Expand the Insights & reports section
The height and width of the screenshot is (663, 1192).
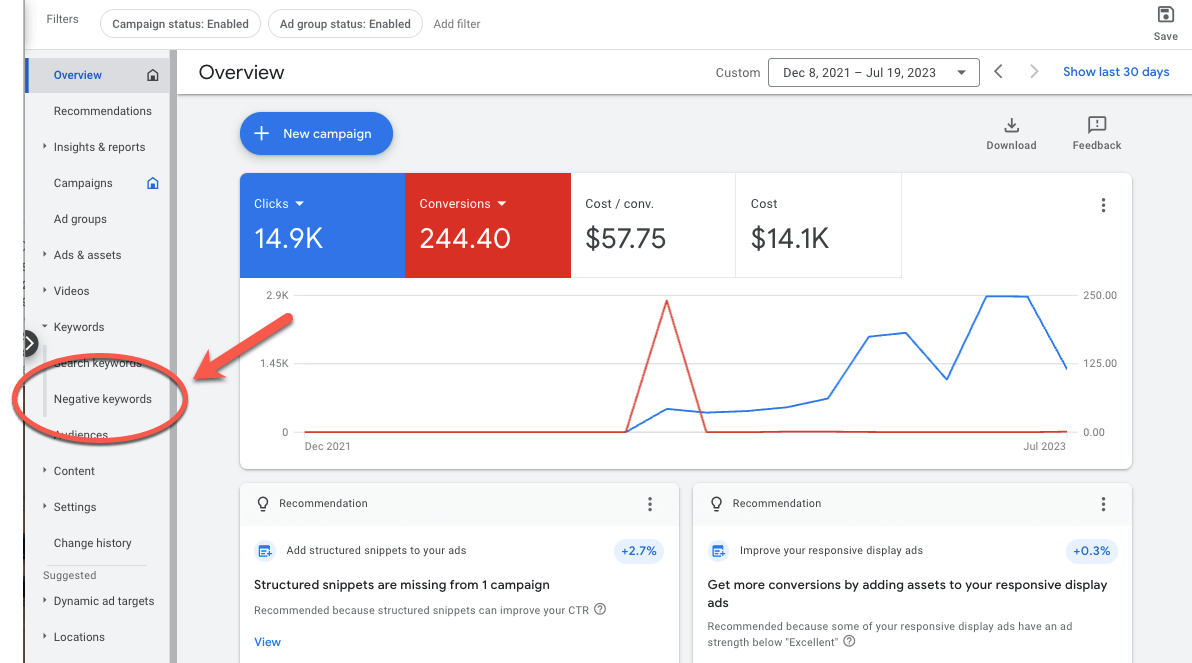(98, 146)
